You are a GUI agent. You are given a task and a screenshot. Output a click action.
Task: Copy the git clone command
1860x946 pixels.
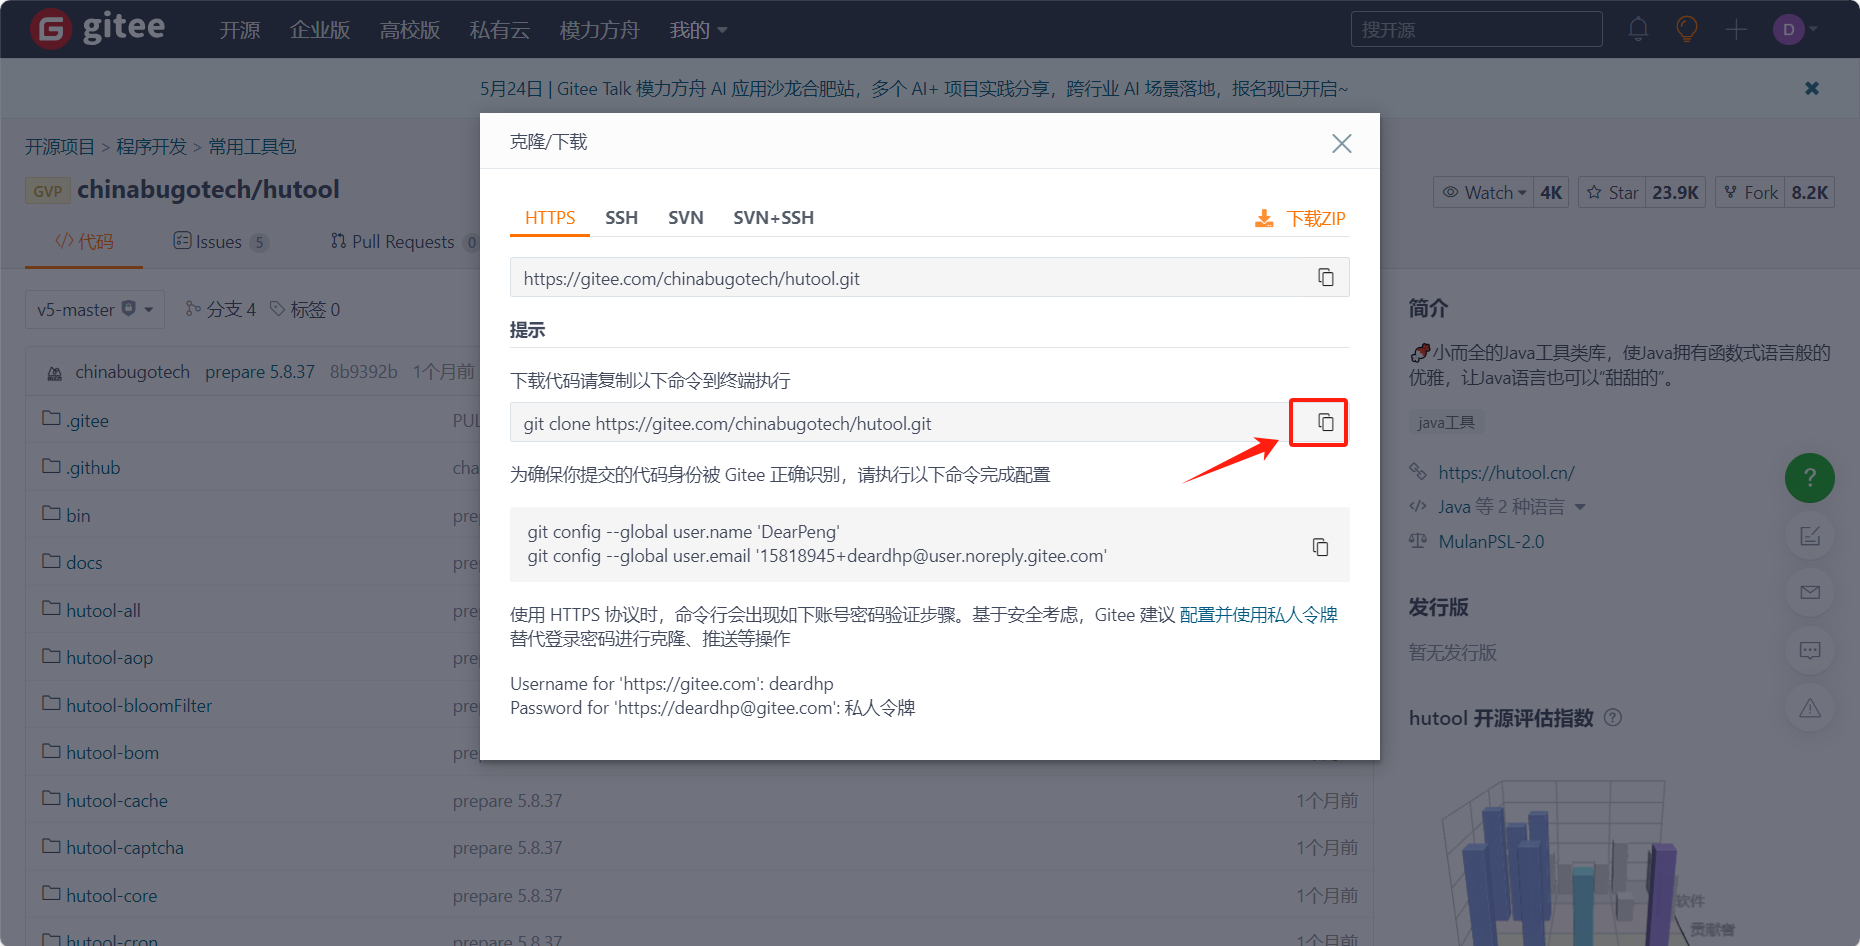[x=1326, y=422]
